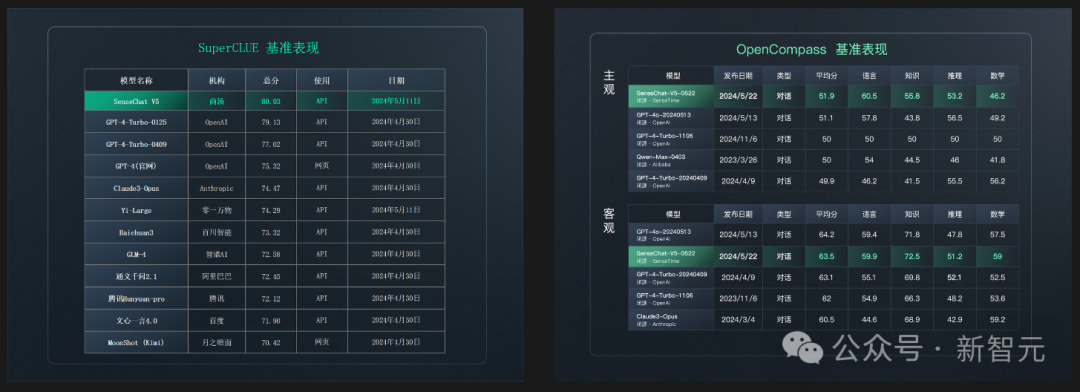Click the 商汤 organization cell
Image resolution: width=1080 pixels, height=392 pixels.
point(216,101)
